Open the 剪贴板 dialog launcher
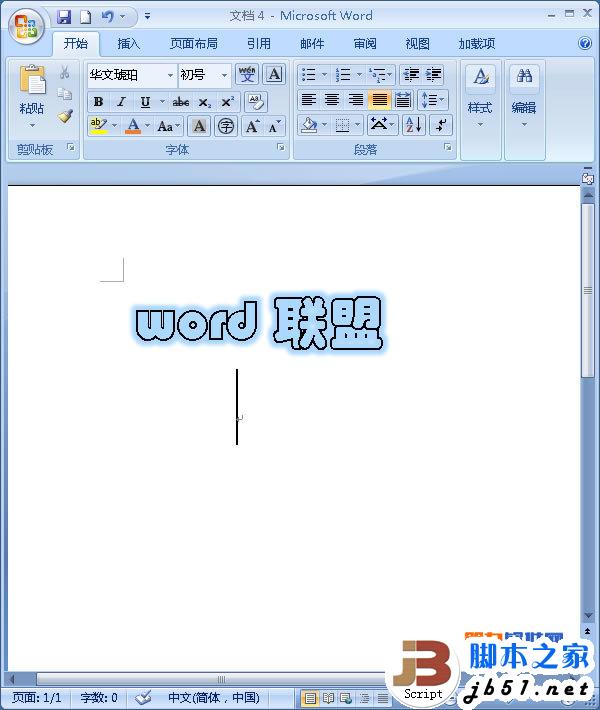 (71, 147)
